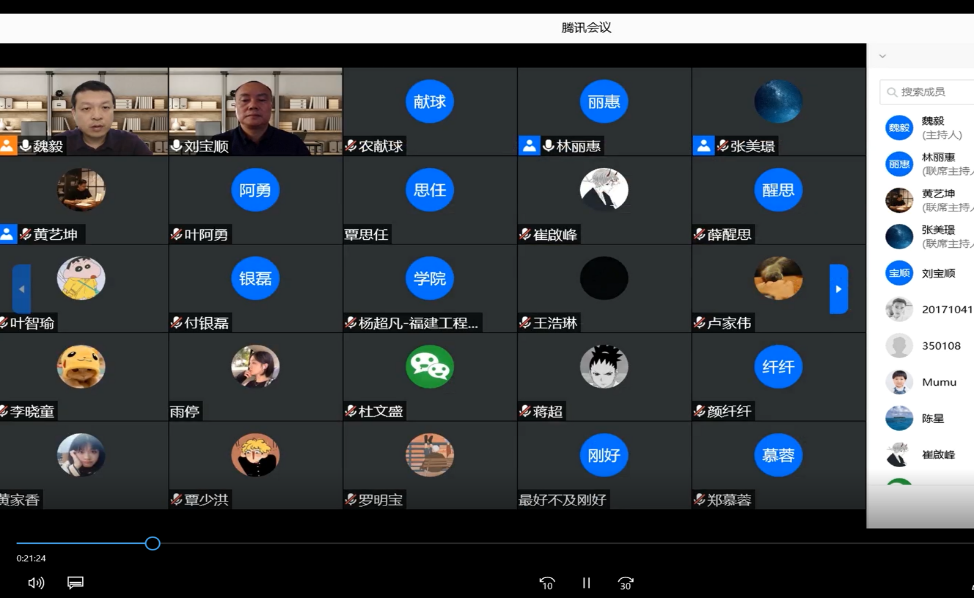Click the starry sky avatar on 张美璟's tile
The height and width of the screenshot is (598, 974).
coord(778,101)
